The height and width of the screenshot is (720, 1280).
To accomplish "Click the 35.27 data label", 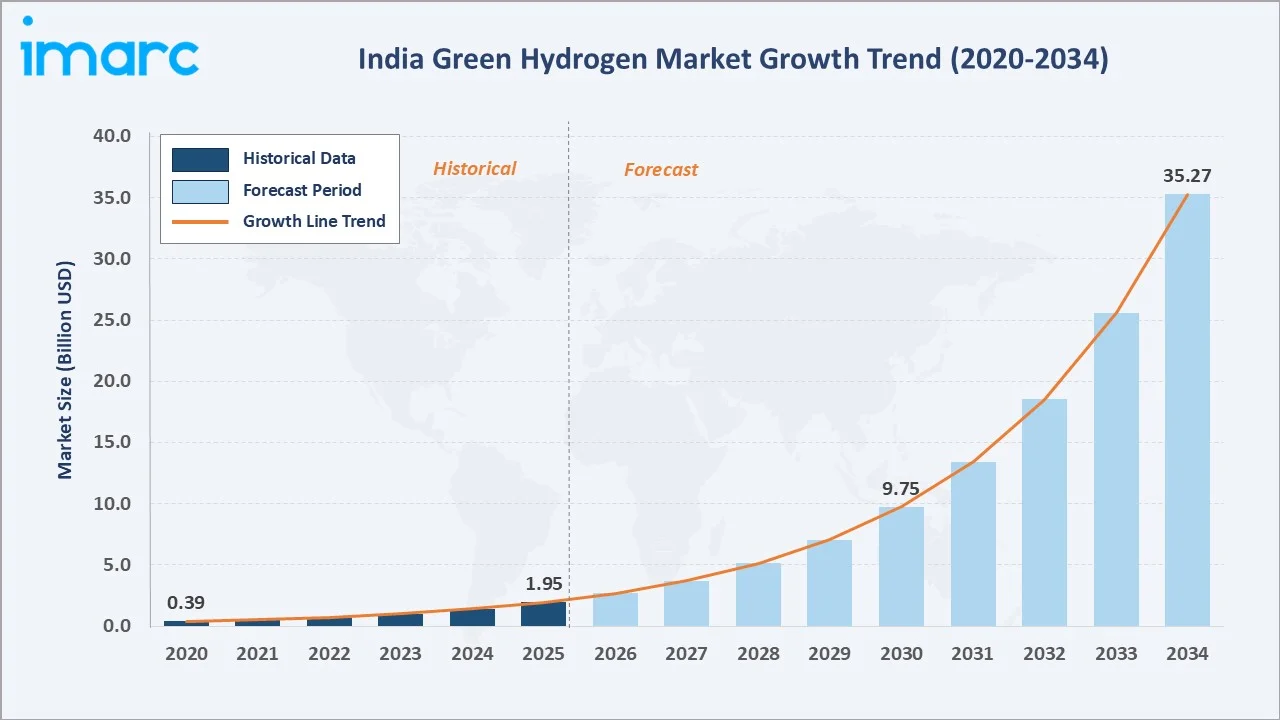I will (1187, 176).
